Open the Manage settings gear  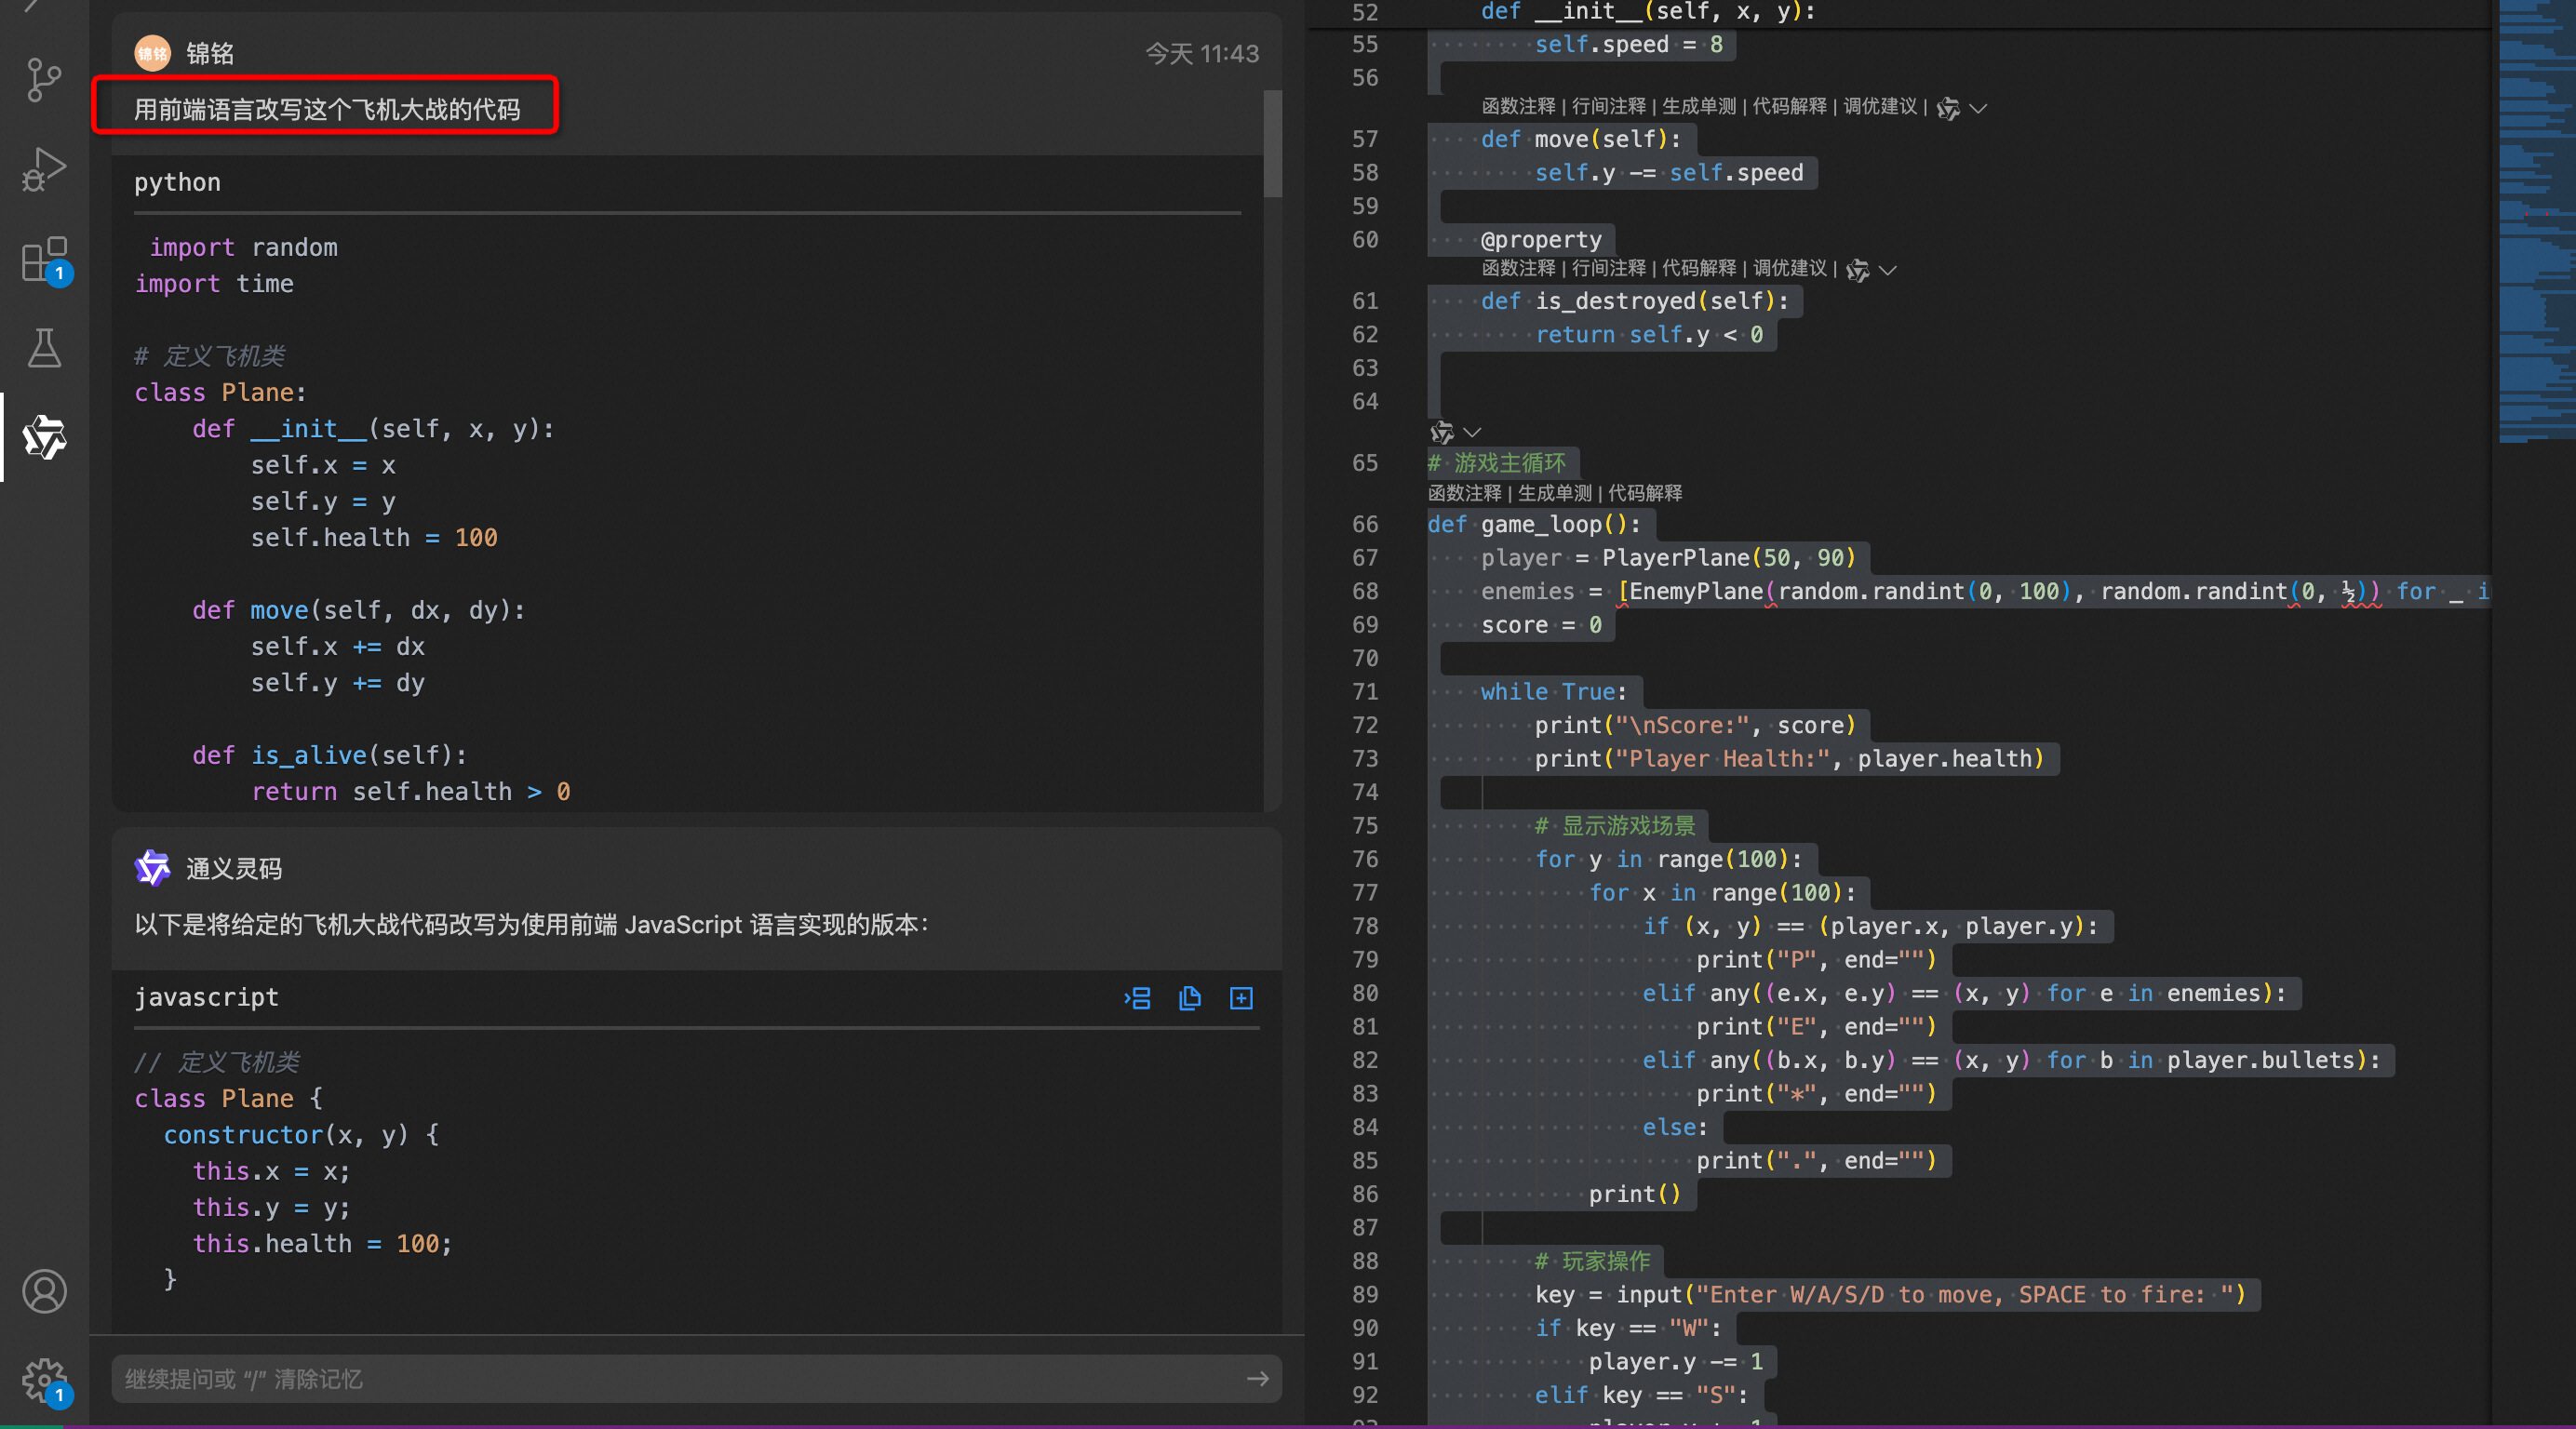click(x=44, y=1380)
